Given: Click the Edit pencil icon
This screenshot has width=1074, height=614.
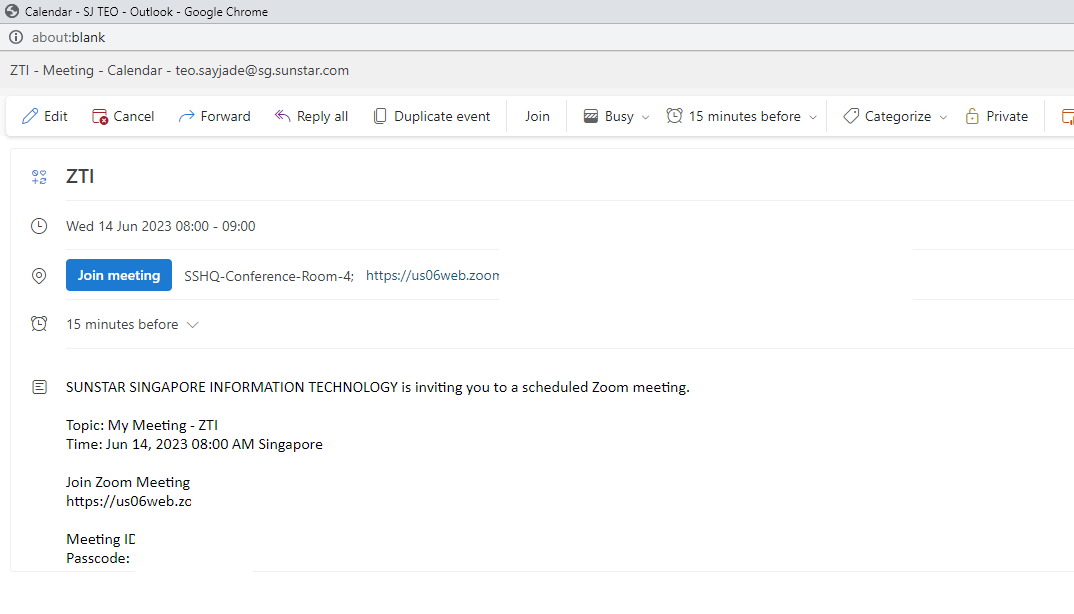Looking at the screenshot, I should pyautogui.click(x=30, y=116).
